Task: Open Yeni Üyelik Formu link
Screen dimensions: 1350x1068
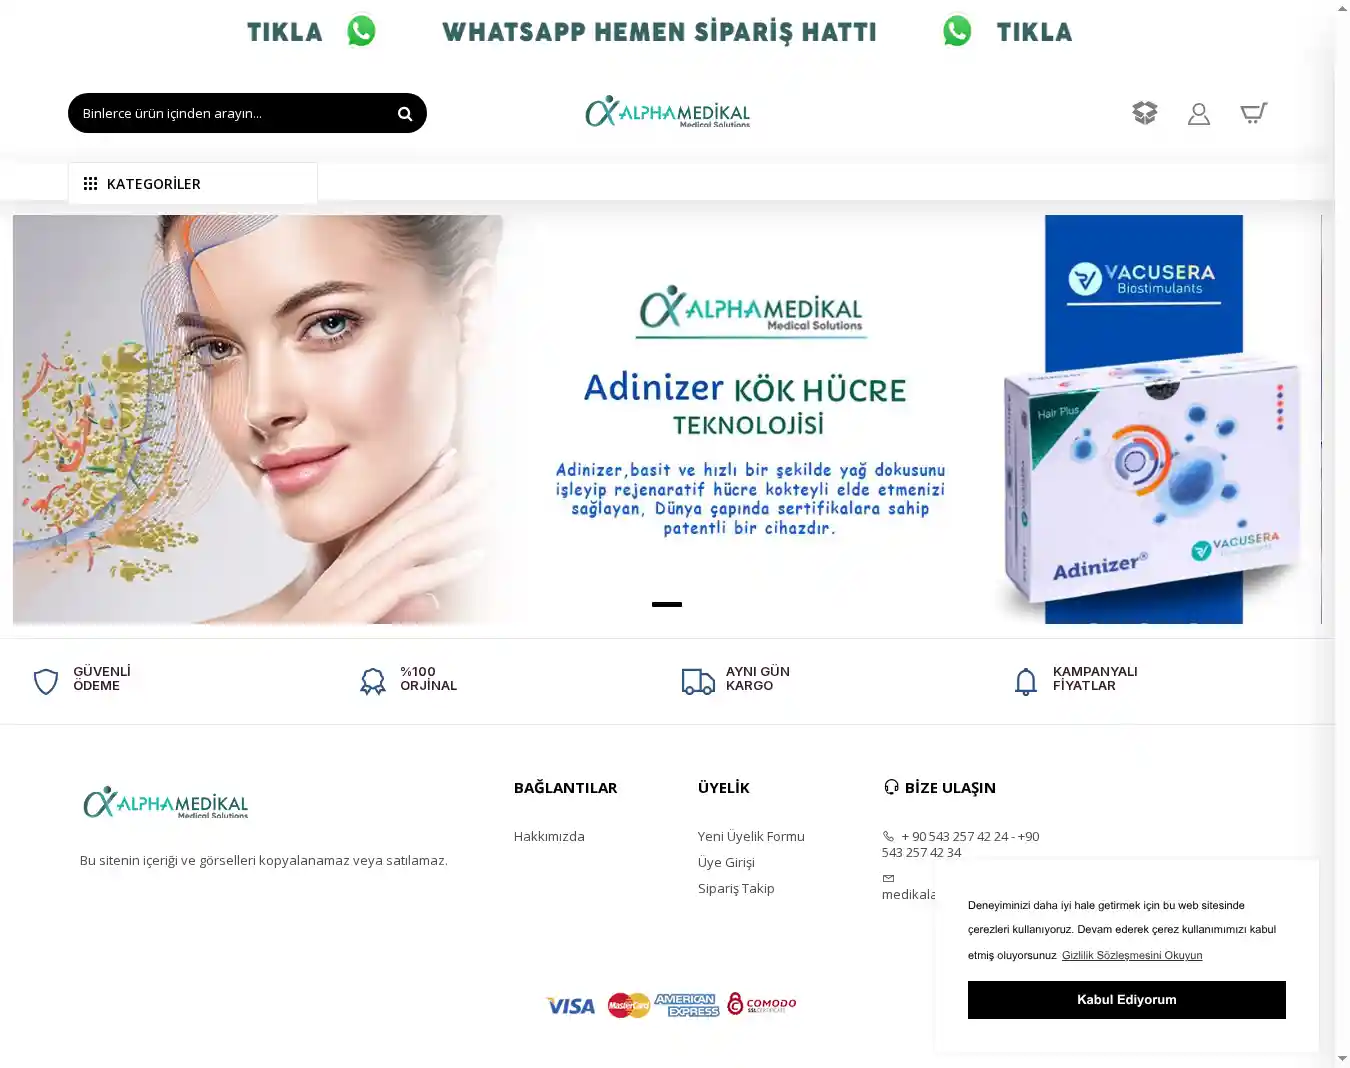Action: pyautogui.click(x=751, y=836)
